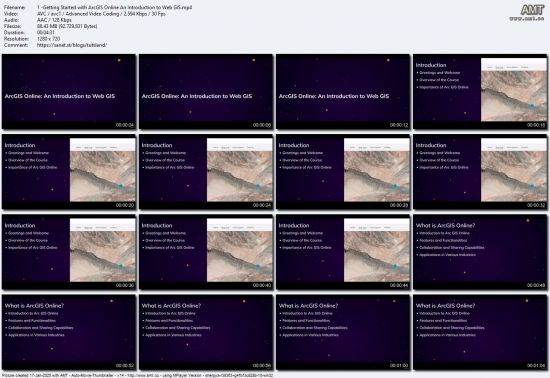The height and width of the screenshot is (378, 550).
Task: Select the Introduction thumbnail at 00:00:32
Action: coord(480,172)
